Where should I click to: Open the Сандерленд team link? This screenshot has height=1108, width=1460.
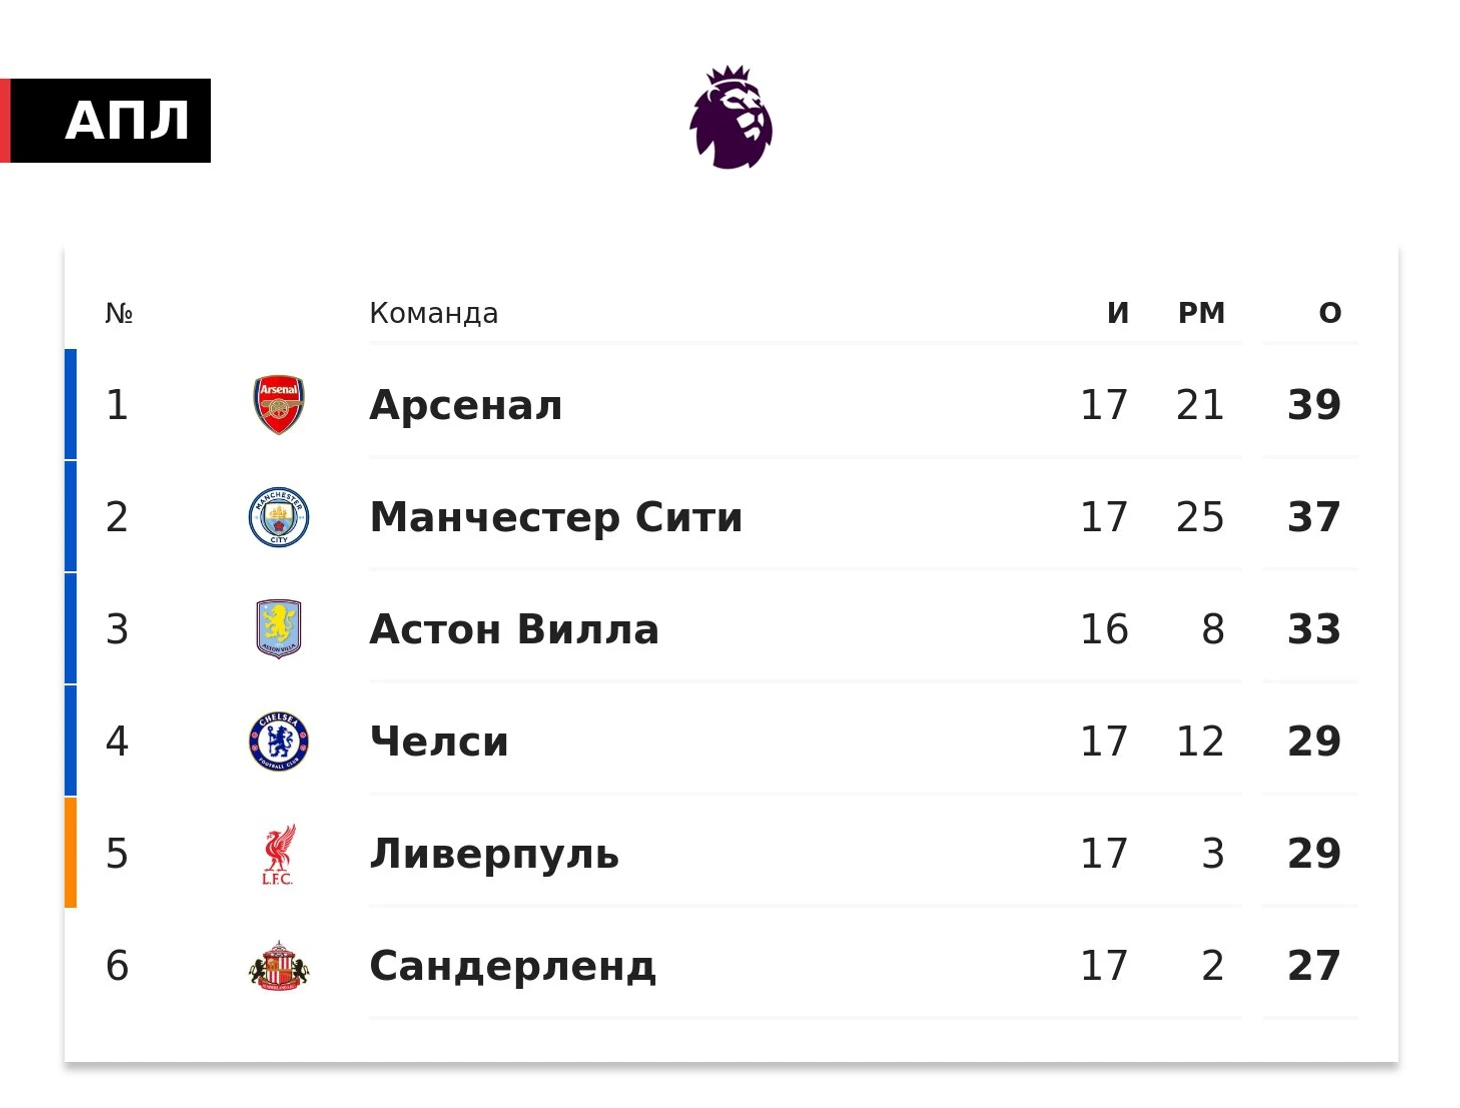pyautogui.click(x=513, y=966)
